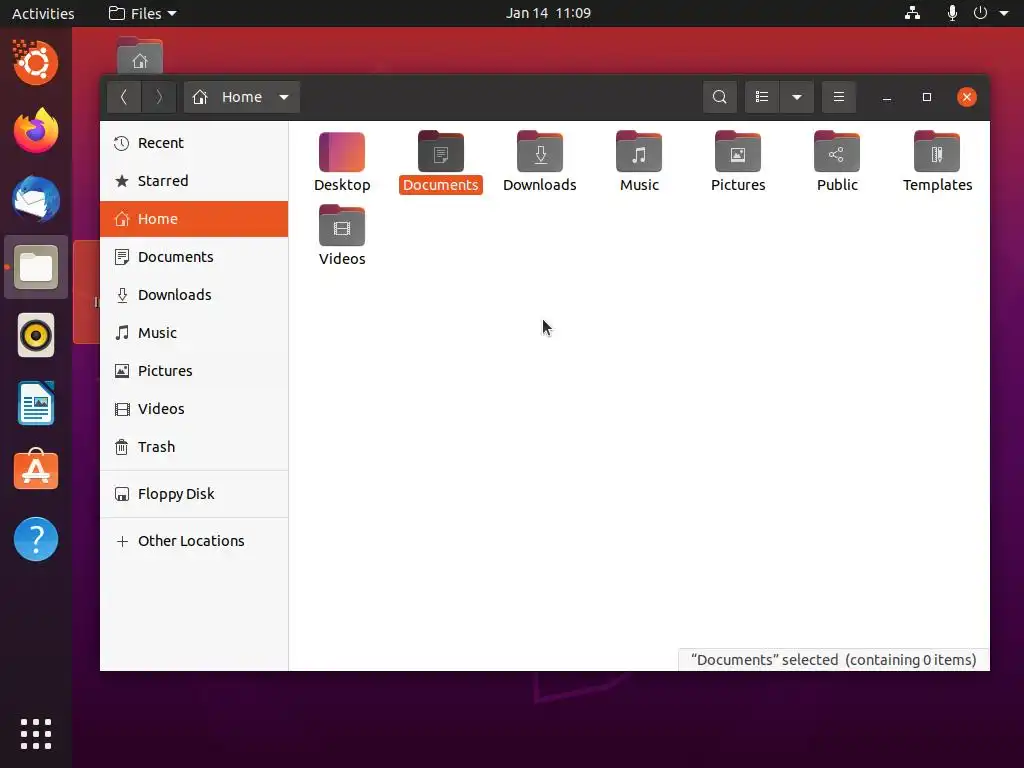Click the network status icon
Screen dimensions: 1024x768
[x=912, y=13]
